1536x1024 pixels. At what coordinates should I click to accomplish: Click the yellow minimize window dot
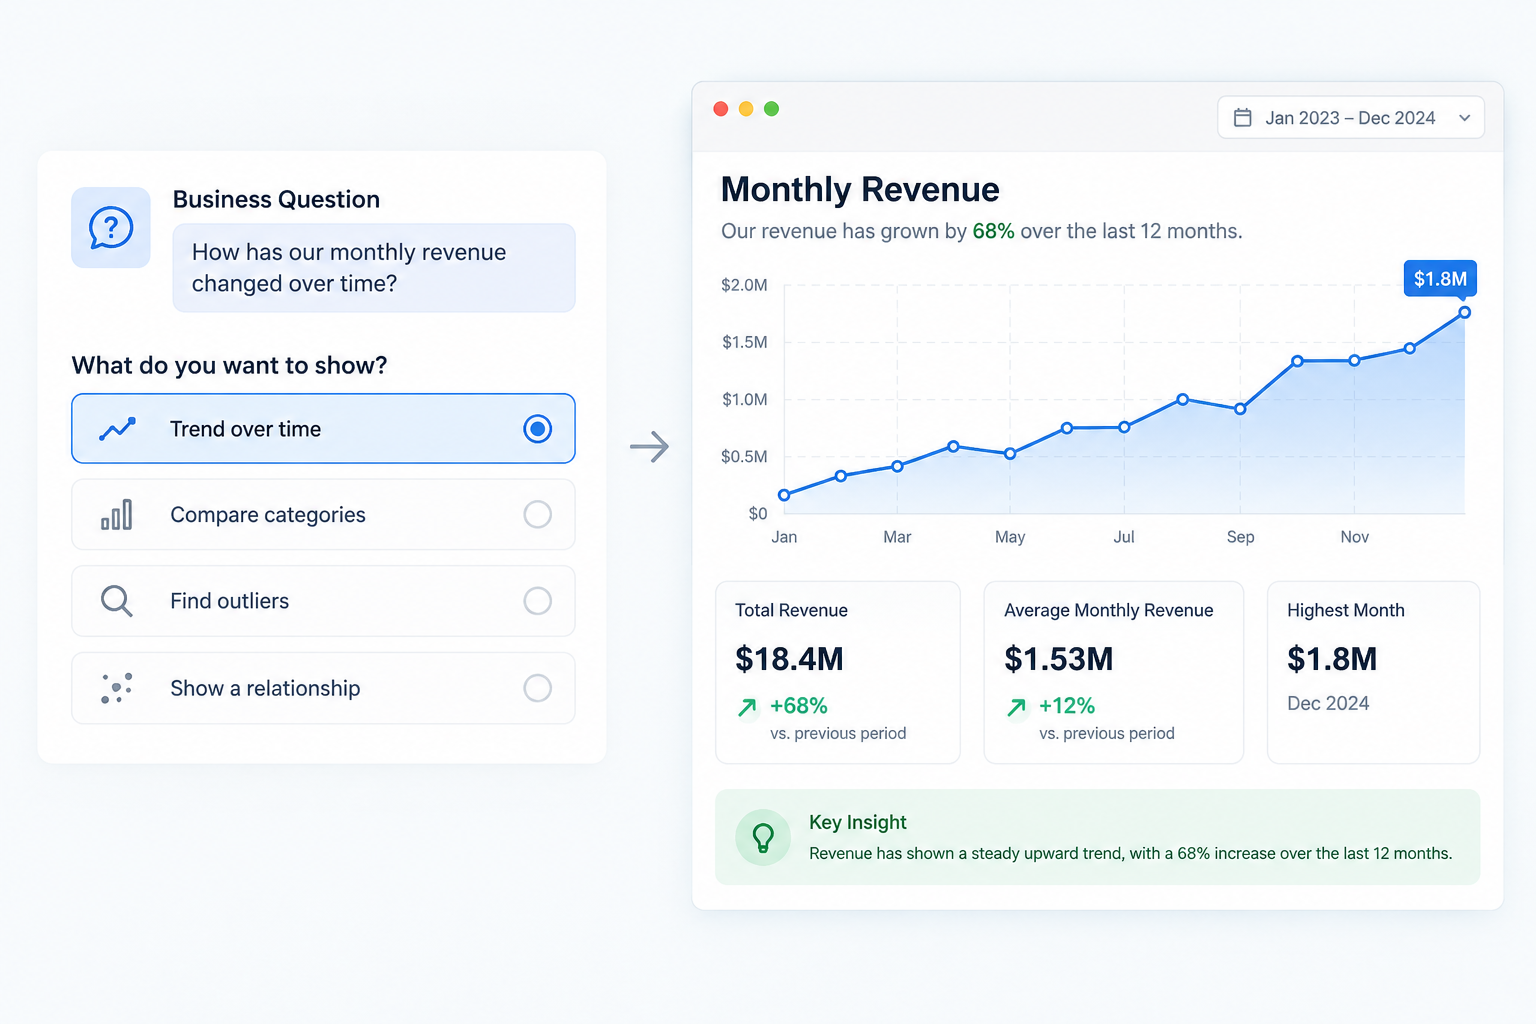(746, 109)
